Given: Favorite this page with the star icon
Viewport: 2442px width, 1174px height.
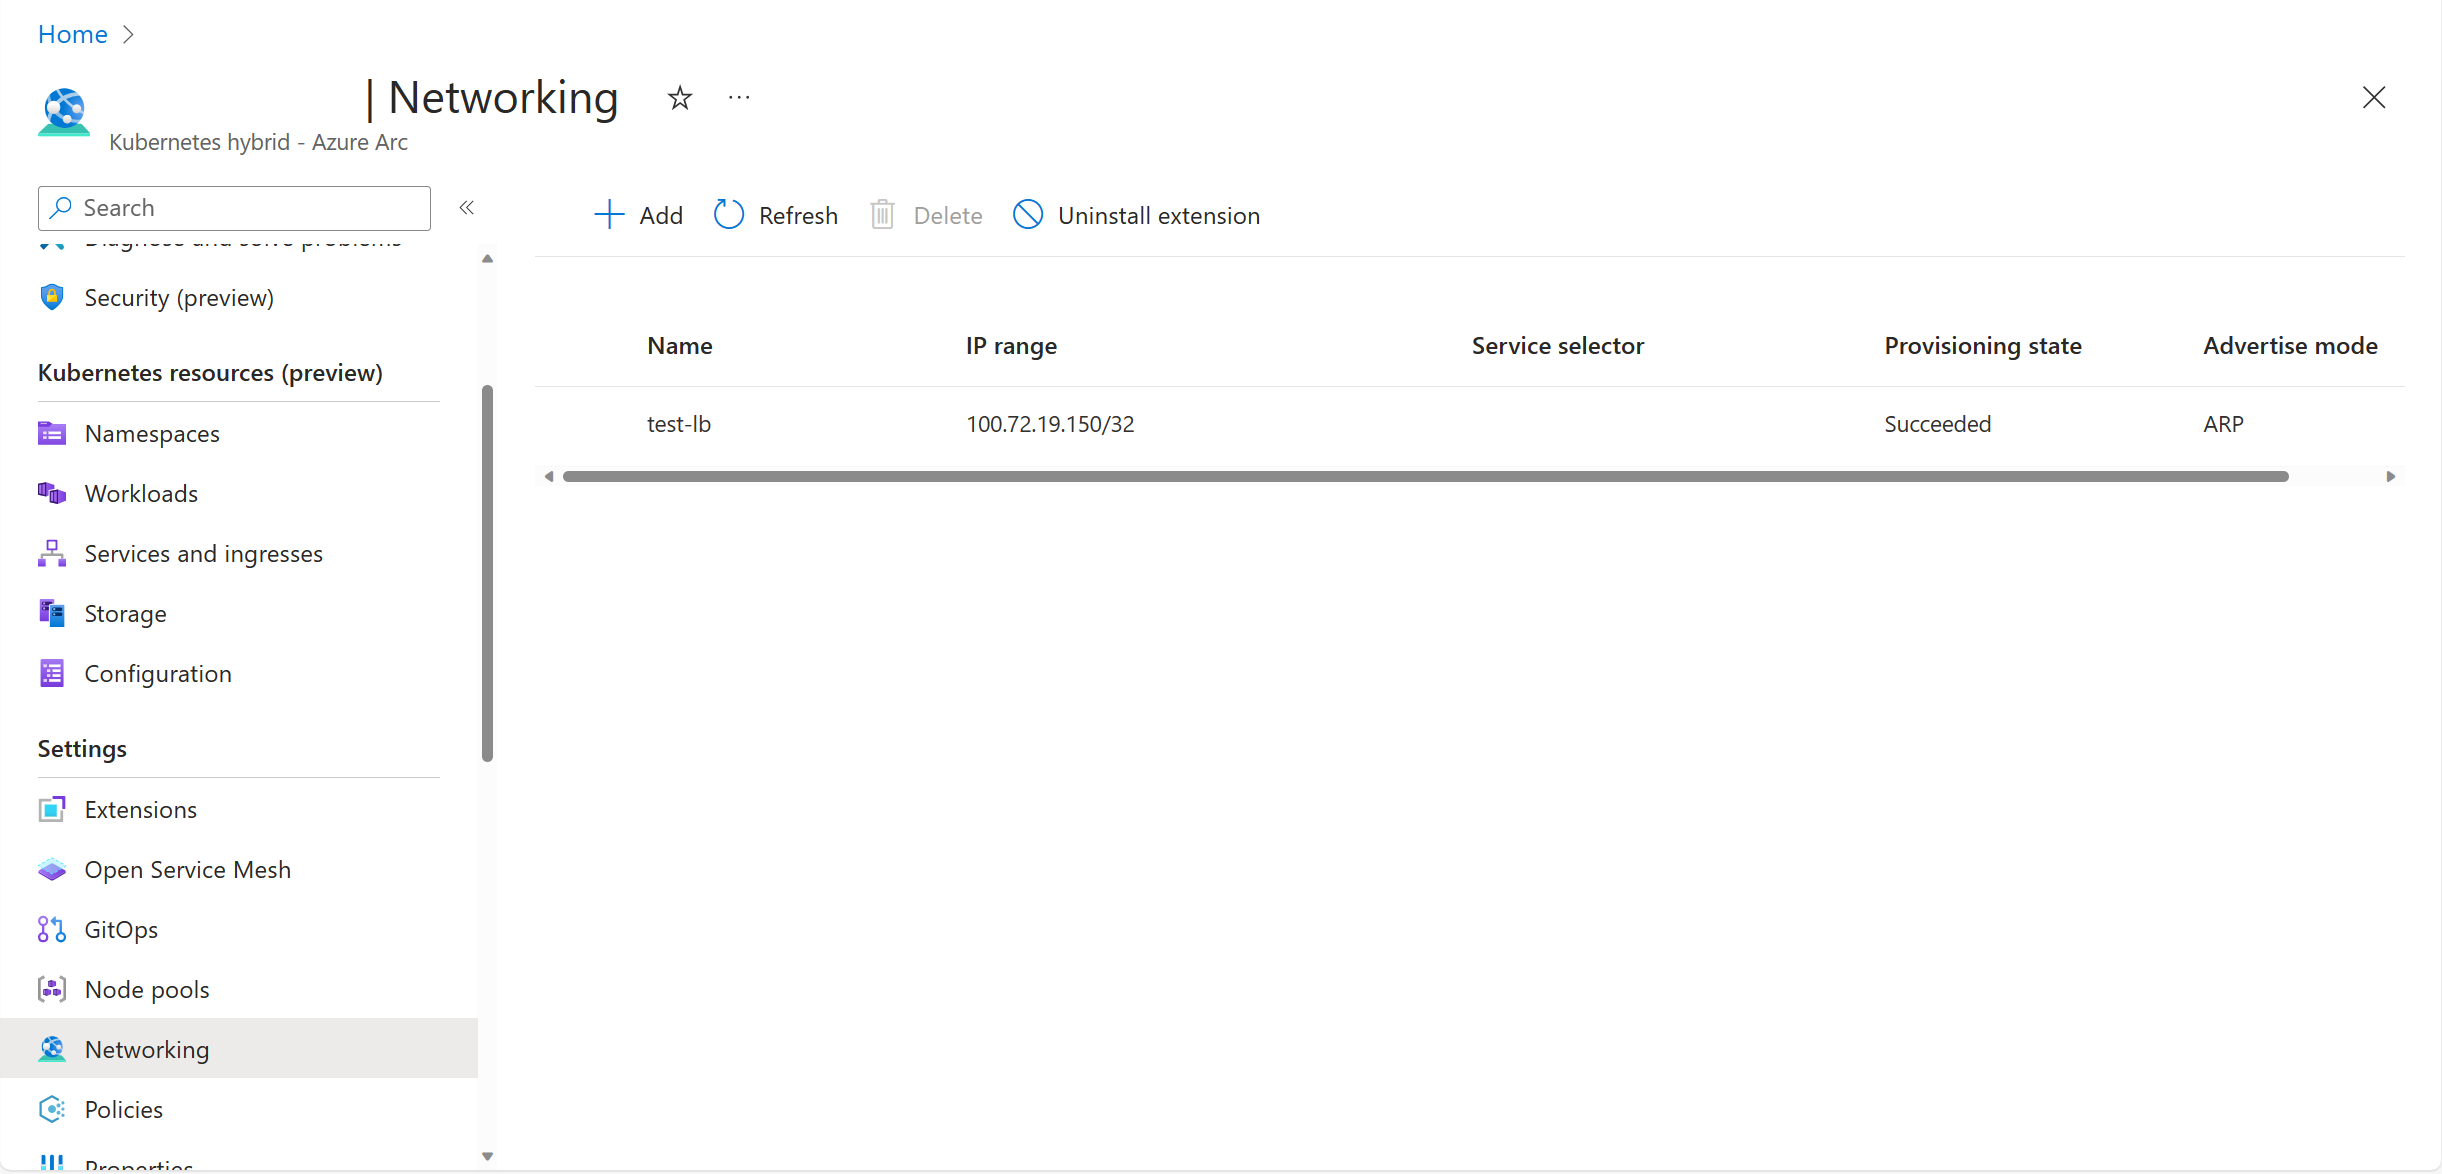Looking at the screenshot, I should 680,98.
